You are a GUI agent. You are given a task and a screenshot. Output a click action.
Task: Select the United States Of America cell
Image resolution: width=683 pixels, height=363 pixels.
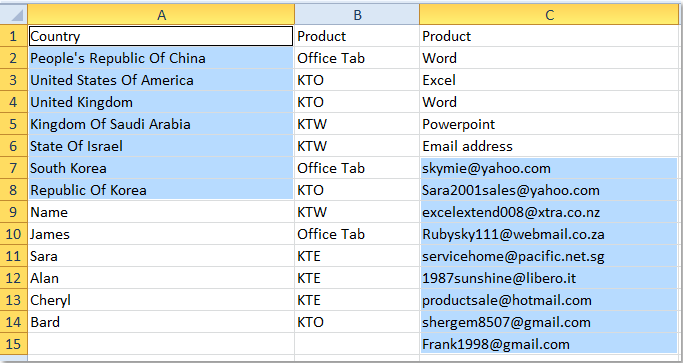point(161,80)
